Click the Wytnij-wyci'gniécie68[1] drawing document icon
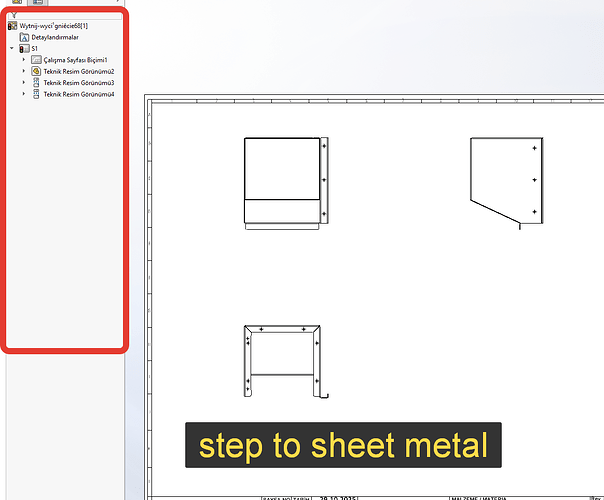The image size is (604, 500). click(13, 26)
